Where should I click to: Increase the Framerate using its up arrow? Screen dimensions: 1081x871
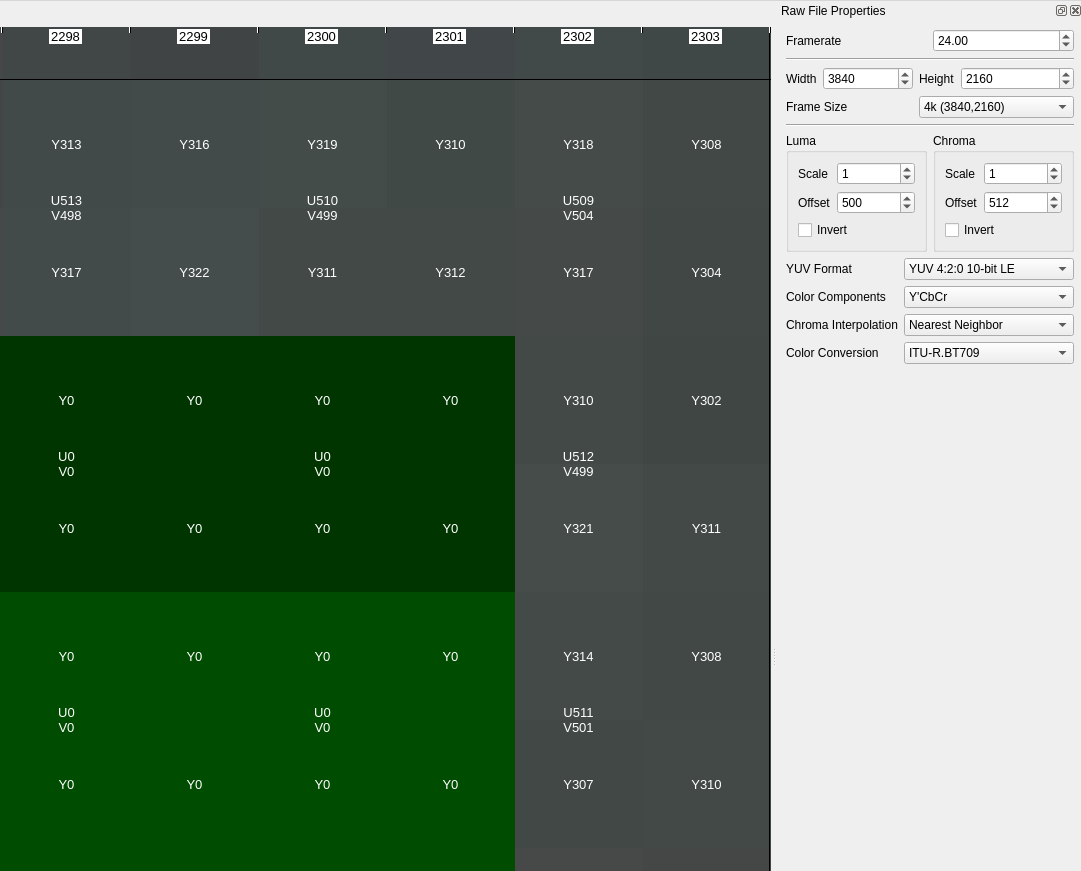tap(1068, 36)
